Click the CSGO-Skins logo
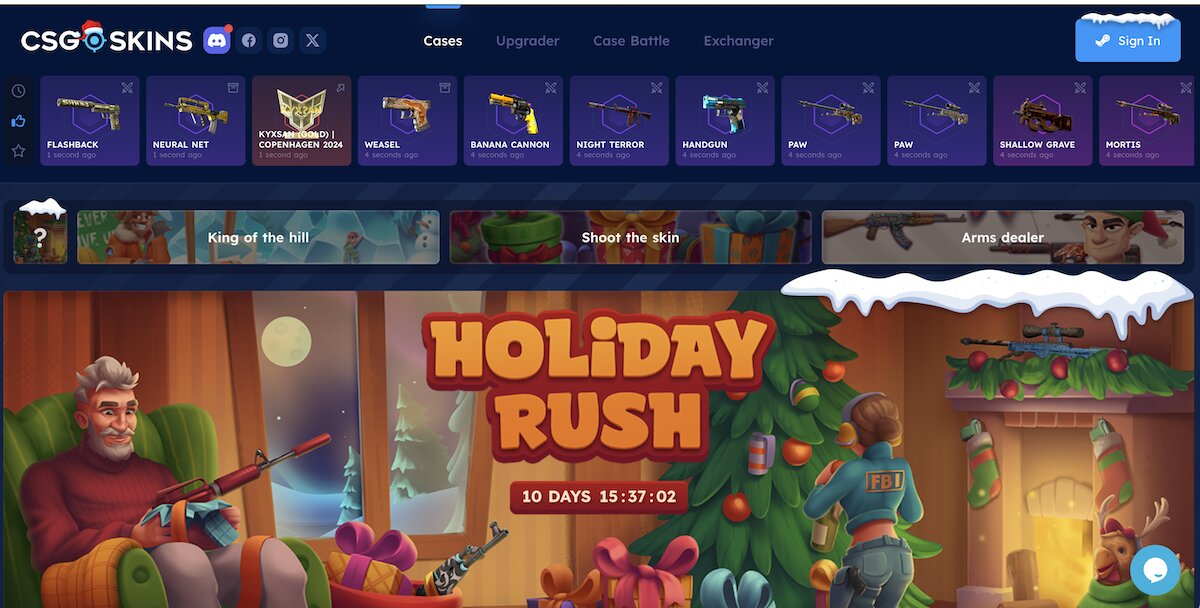This screenshot has height=608, width=1200. click(x=106, y=40)
